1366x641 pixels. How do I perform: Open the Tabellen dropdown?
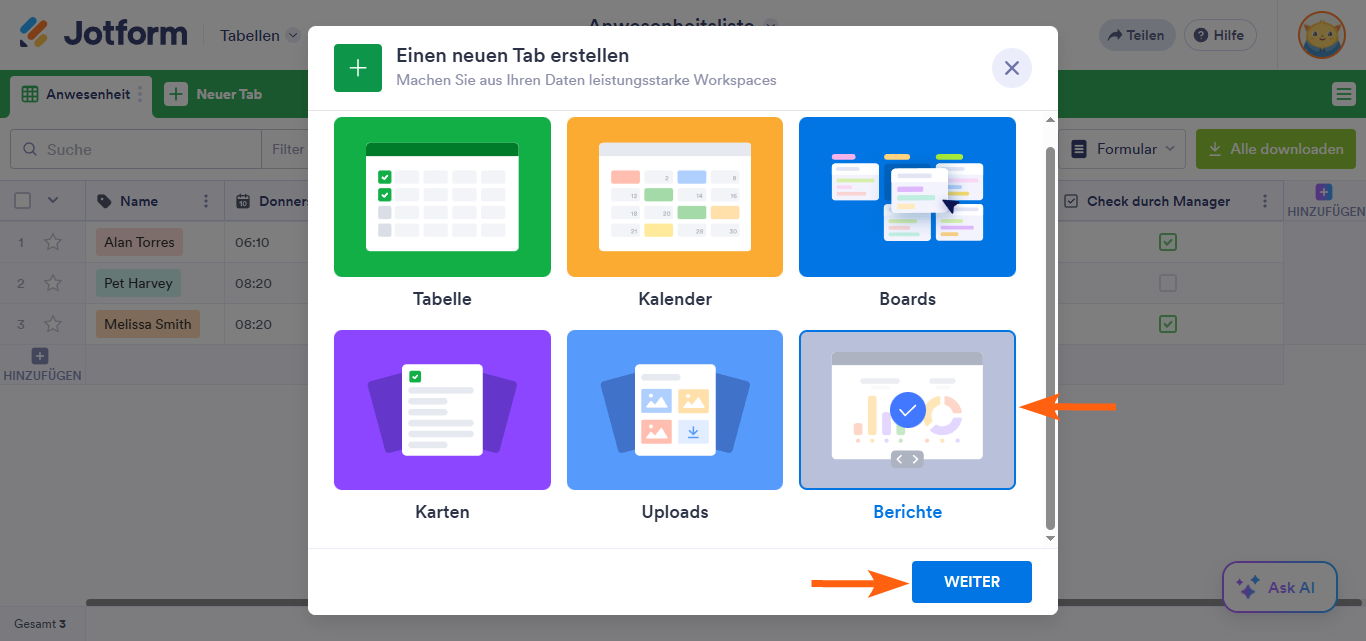pyautogui.click(x=258, y=34)
